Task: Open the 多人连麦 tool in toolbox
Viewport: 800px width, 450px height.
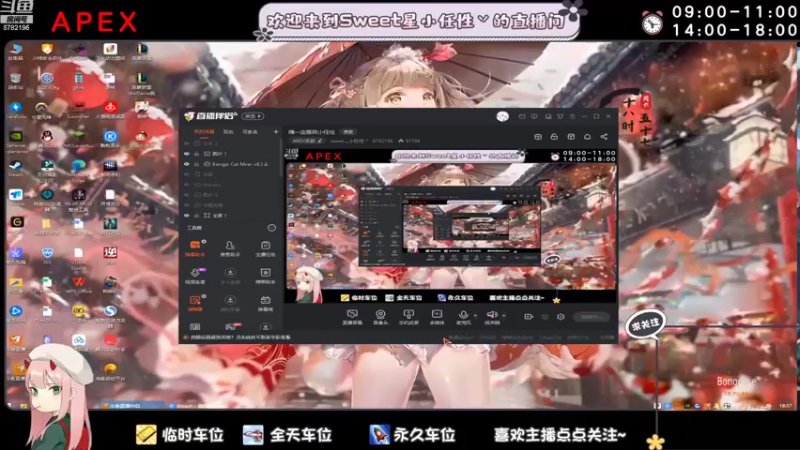Action: coord(230,276)
